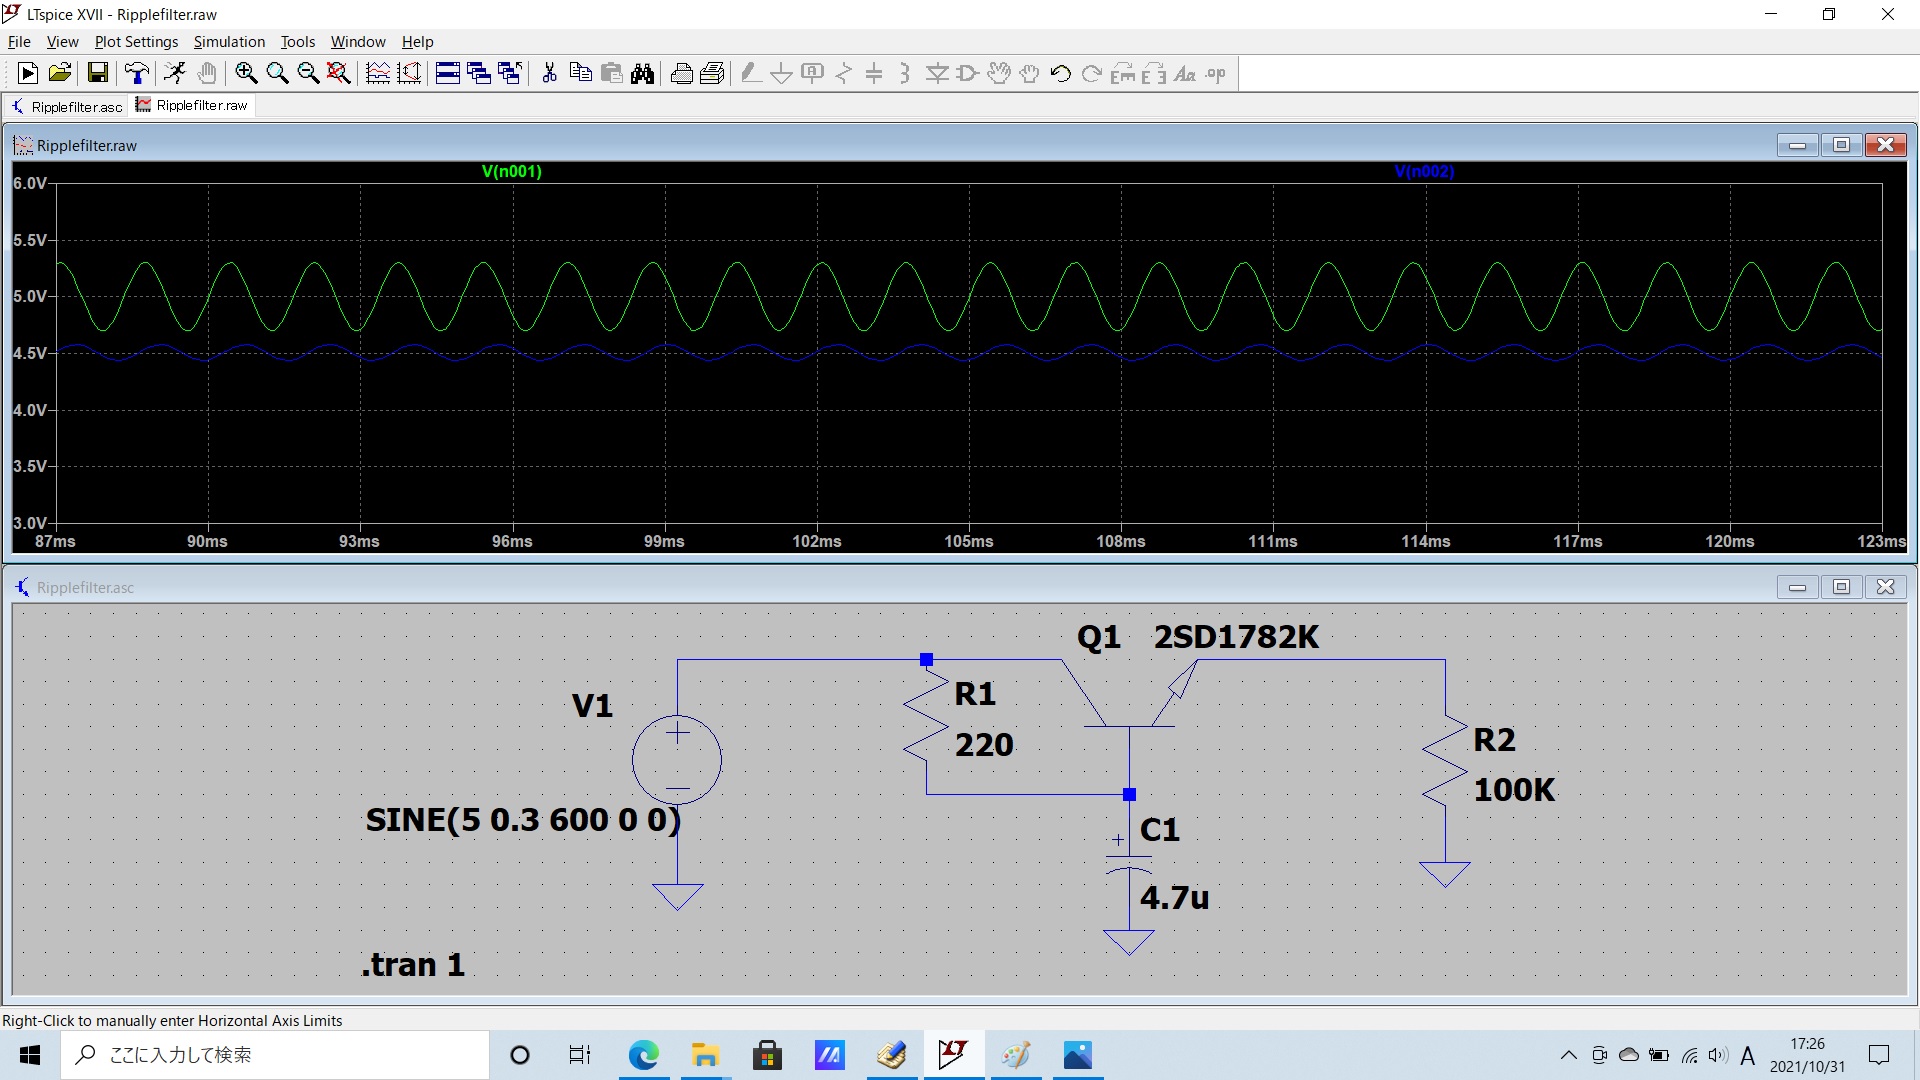The width and height of the screenshot is (1920, 1080).
Task: Switch to the Ripplefilter.asc tab
Action: [x=68, y=106]
